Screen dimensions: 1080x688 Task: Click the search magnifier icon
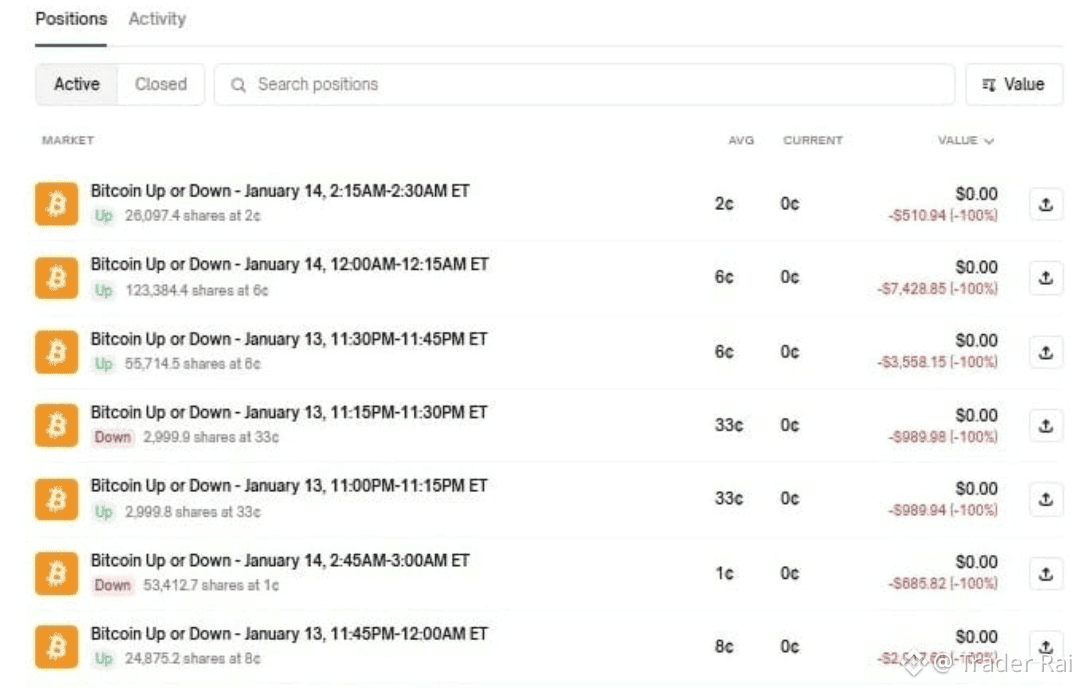pyautogui.click(x=238, y=85)
